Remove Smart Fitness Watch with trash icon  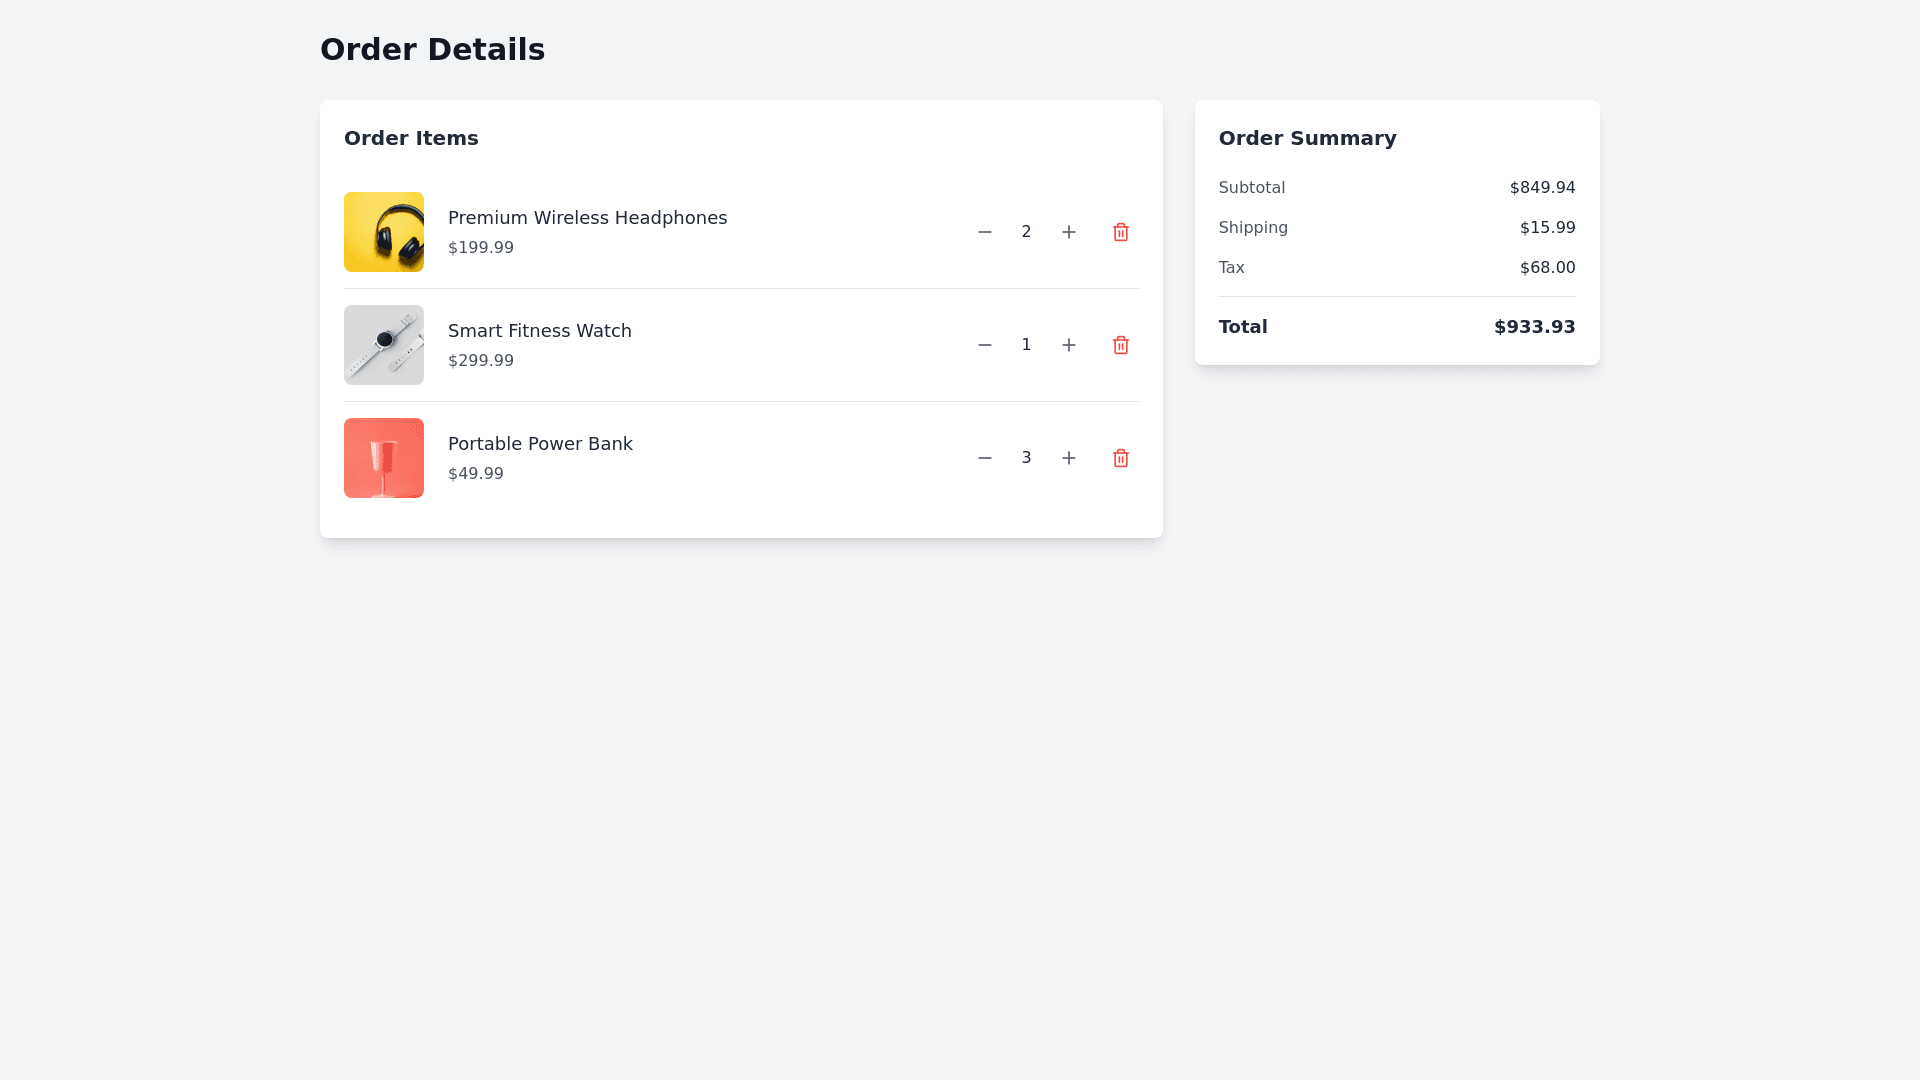point(1121,345)
